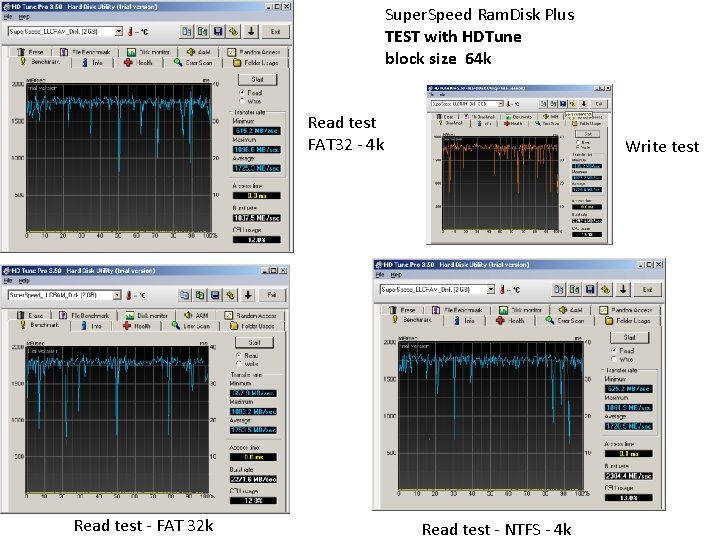Expand drive dropdown in FAT32-4k window
The image size is (720, 540).
118,31
